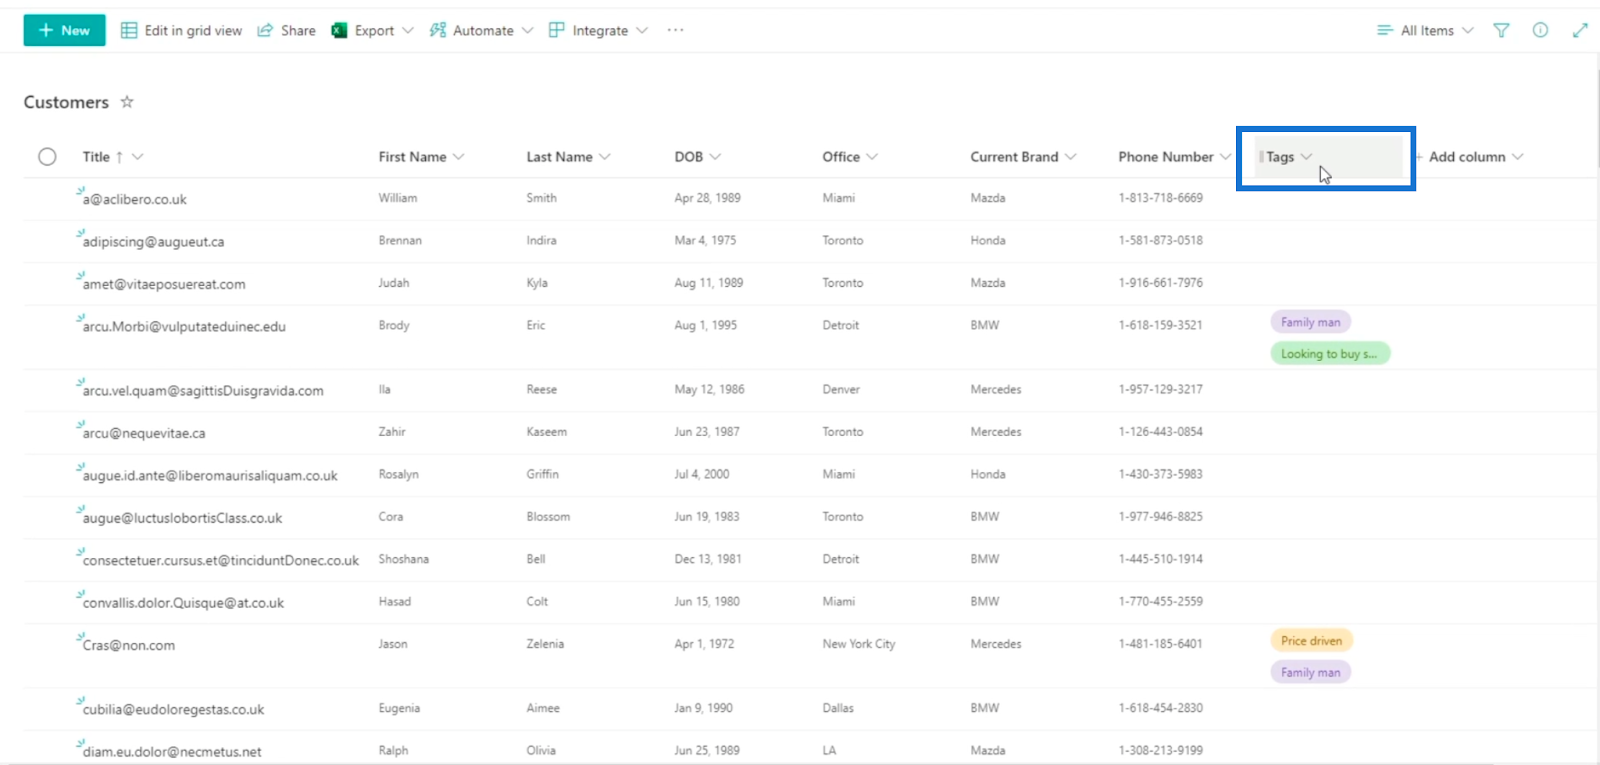Open item Cras@non.com
Screen dimensions: 1600x765
(129, 646)
